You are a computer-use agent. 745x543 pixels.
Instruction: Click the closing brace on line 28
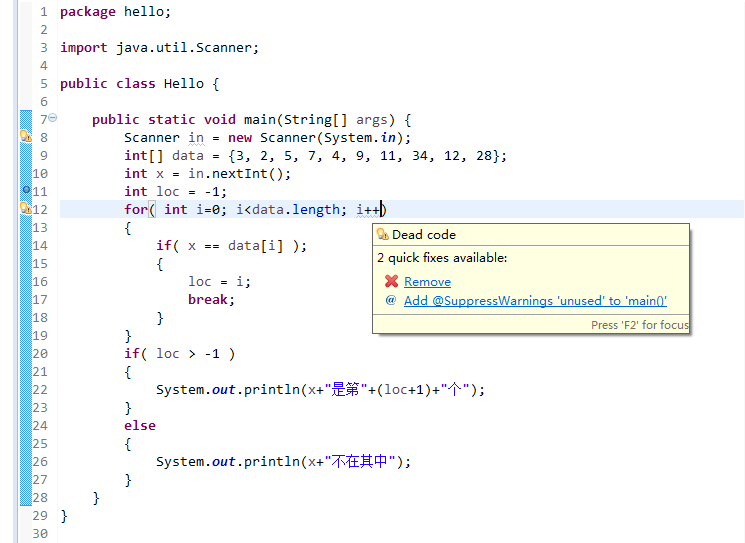[96, 498]
